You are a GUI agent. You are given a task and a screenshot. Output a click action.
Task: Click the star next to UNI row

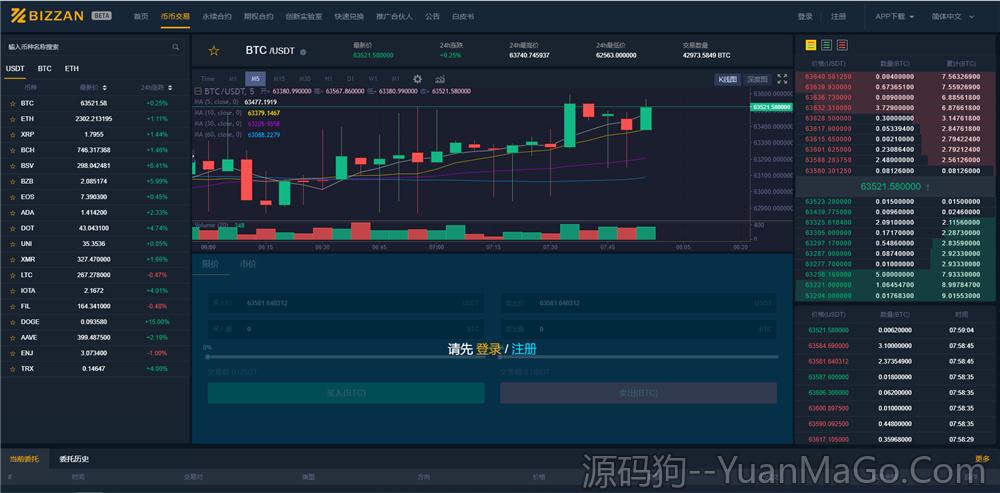12,244
